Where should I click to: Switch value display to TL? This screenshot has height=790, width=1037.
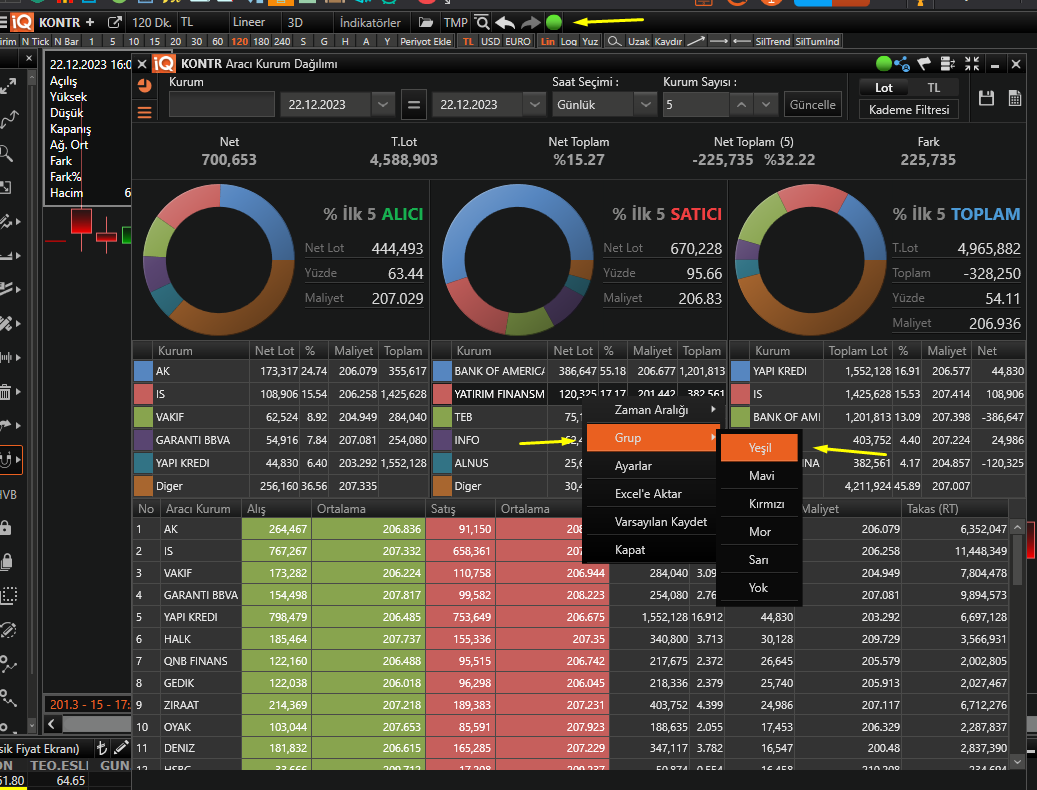coord(933,88)
